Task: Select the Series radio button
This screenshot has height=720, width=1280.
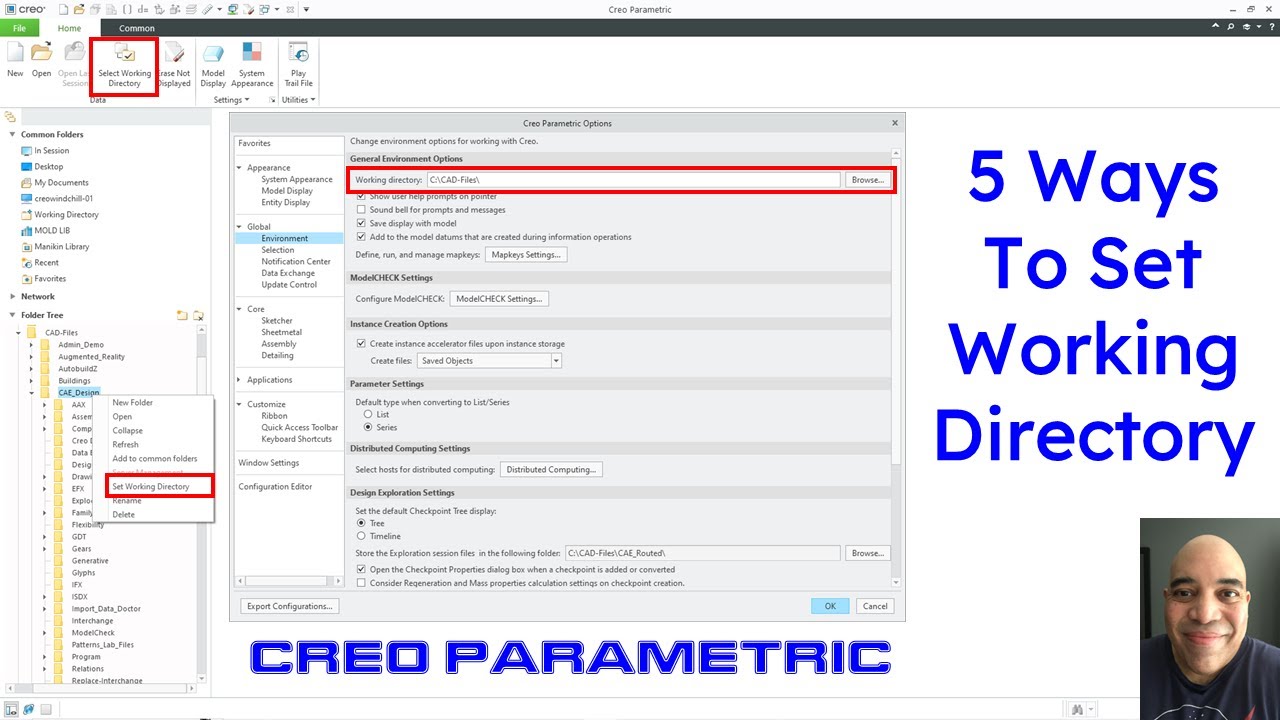Action: pyautogui.click(x=368, y=427)
